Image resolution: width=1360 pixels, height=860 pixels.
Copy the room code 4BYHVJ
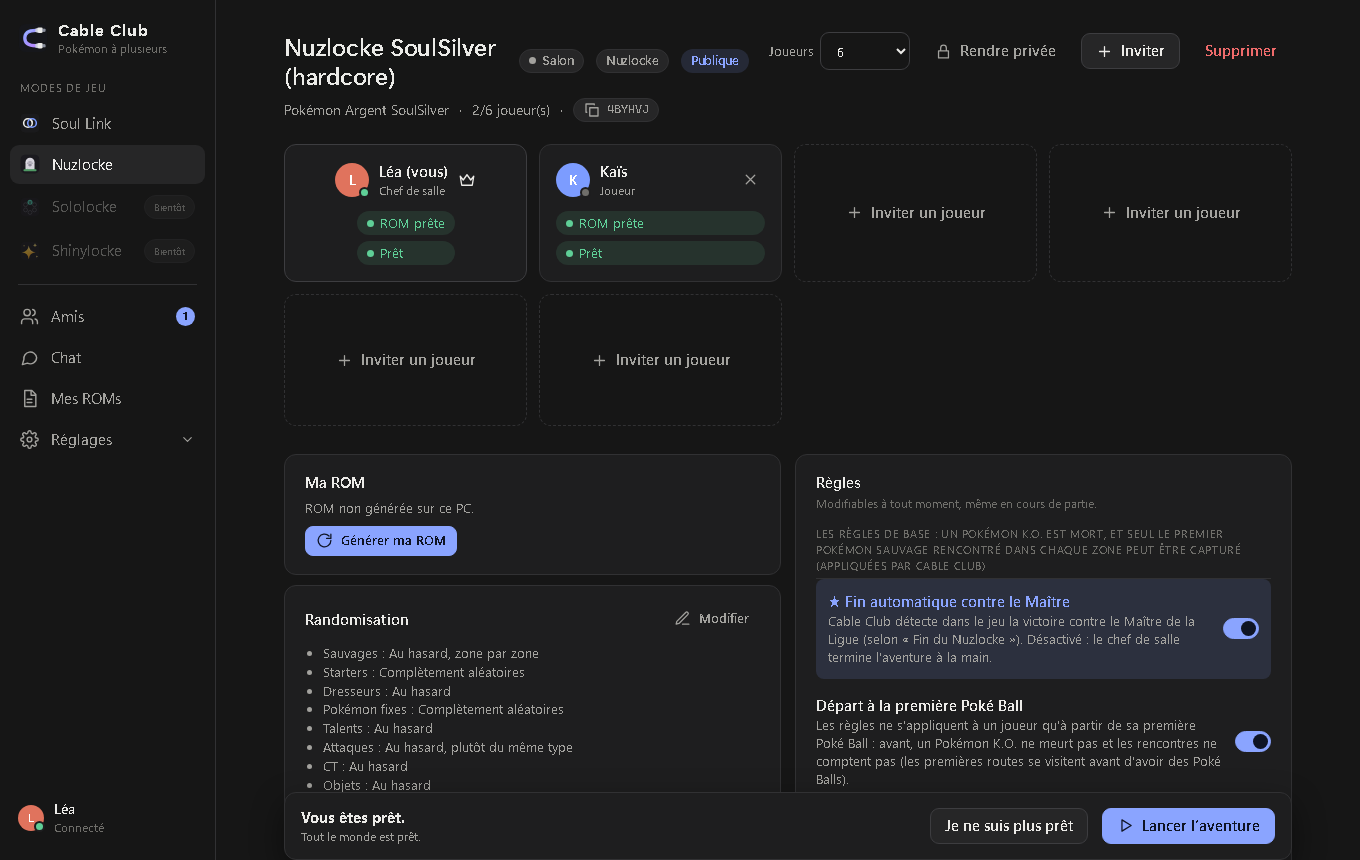616,110
